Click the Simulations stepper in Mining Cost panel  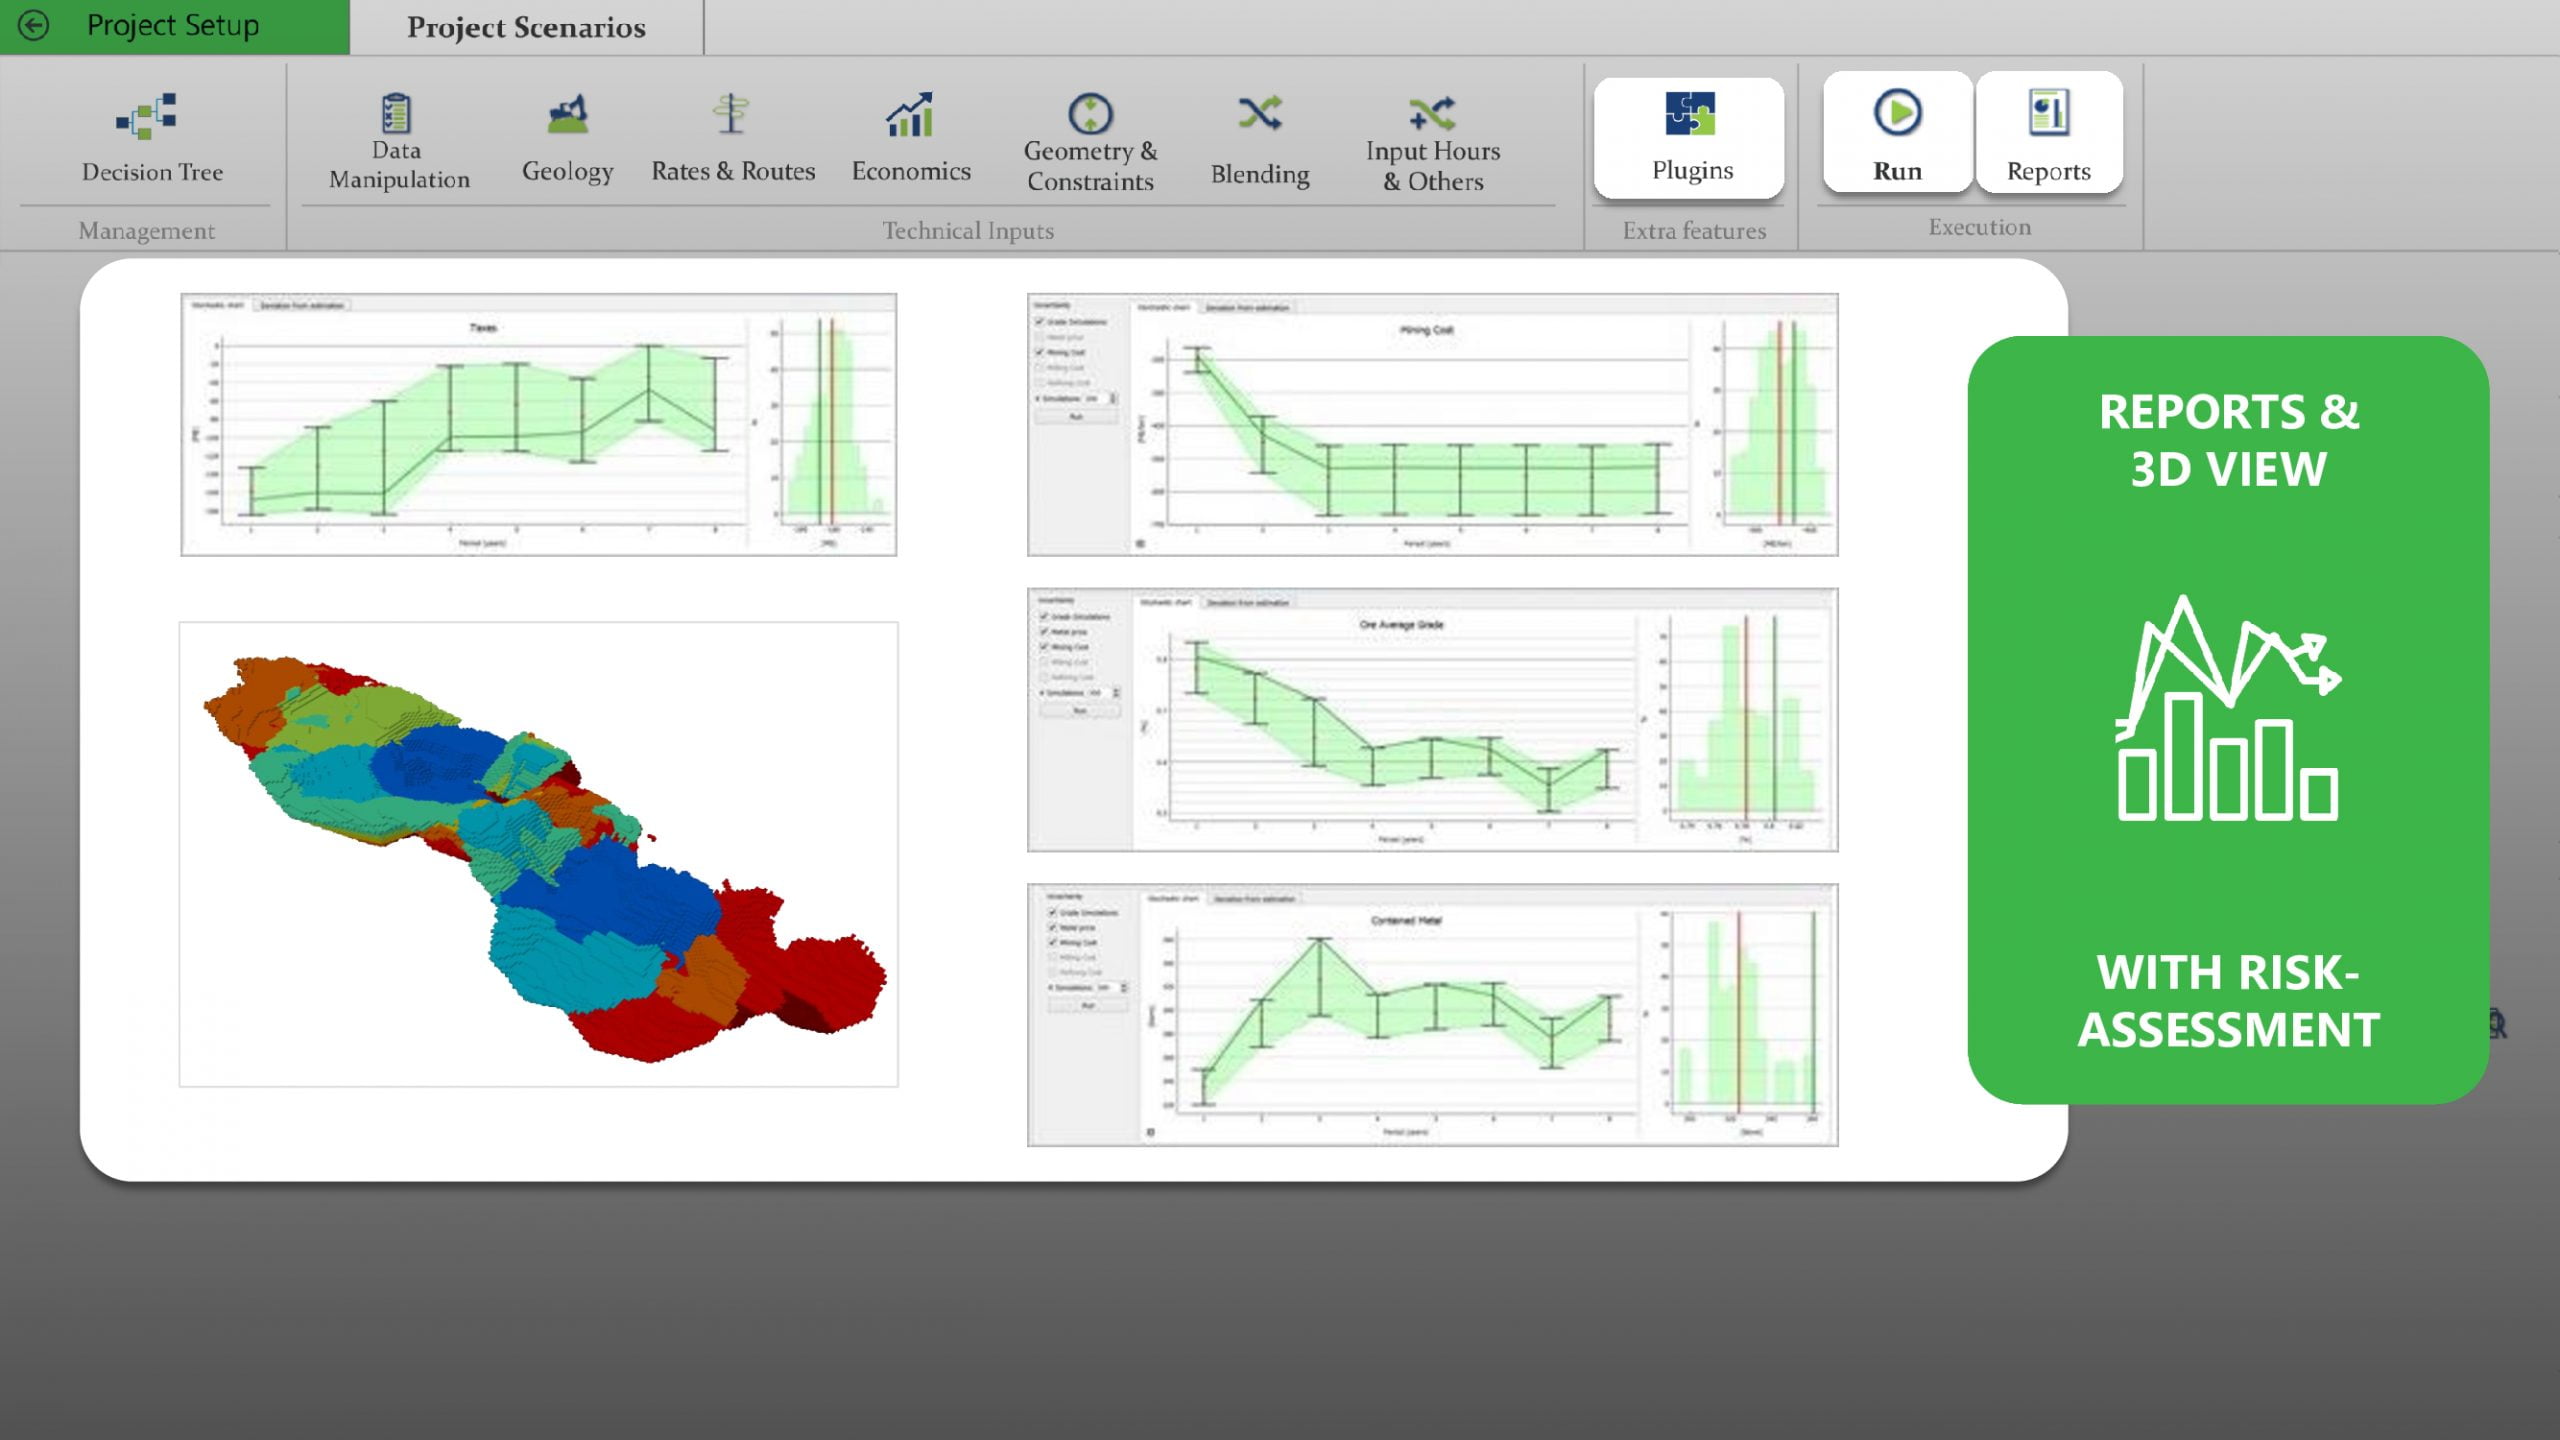click(x=1113, y=398)
